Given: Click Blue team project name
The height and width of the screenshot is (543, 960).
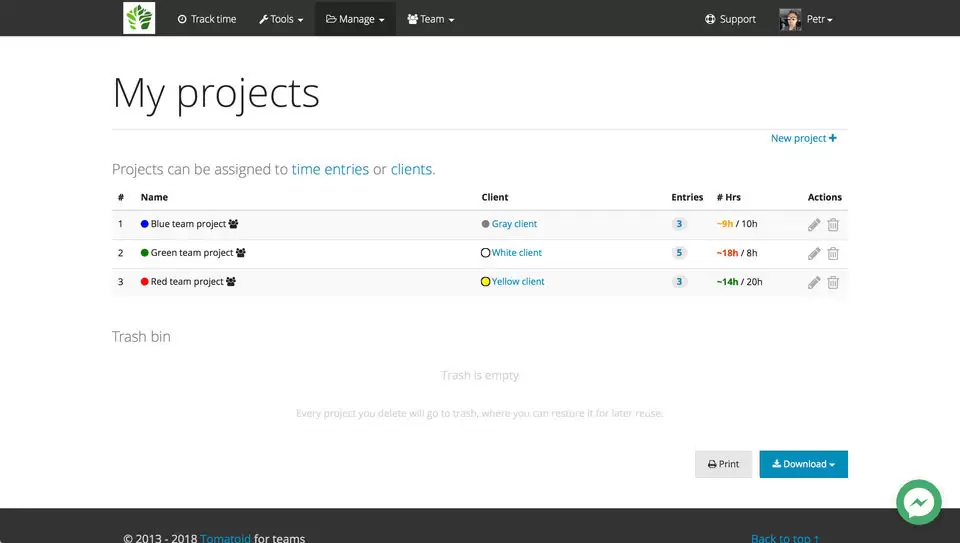Looking at the screenshot, I should 189,224.
